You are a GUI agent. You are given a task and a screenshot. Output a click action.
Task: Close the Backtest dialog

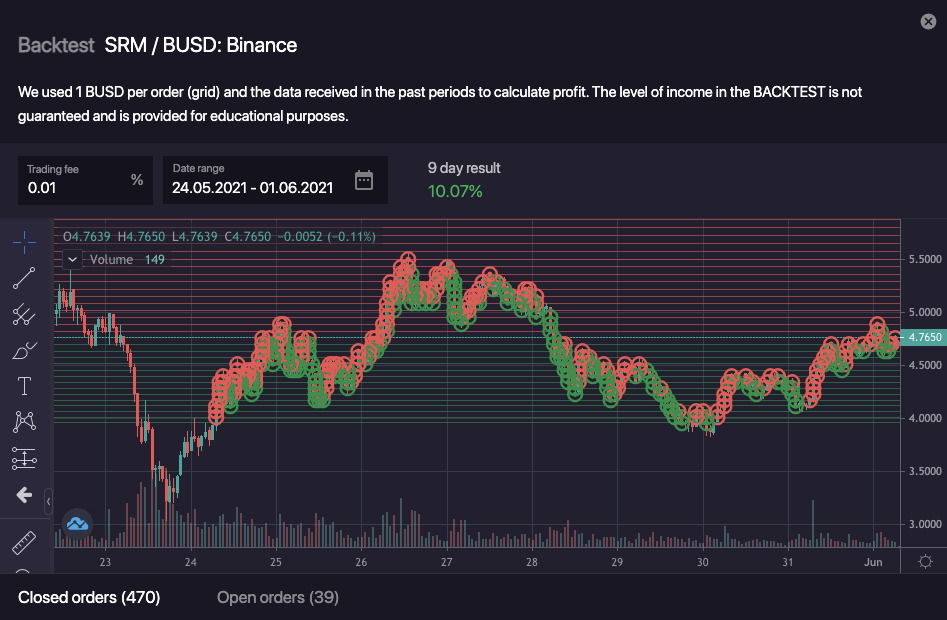[x=927, y=22]
